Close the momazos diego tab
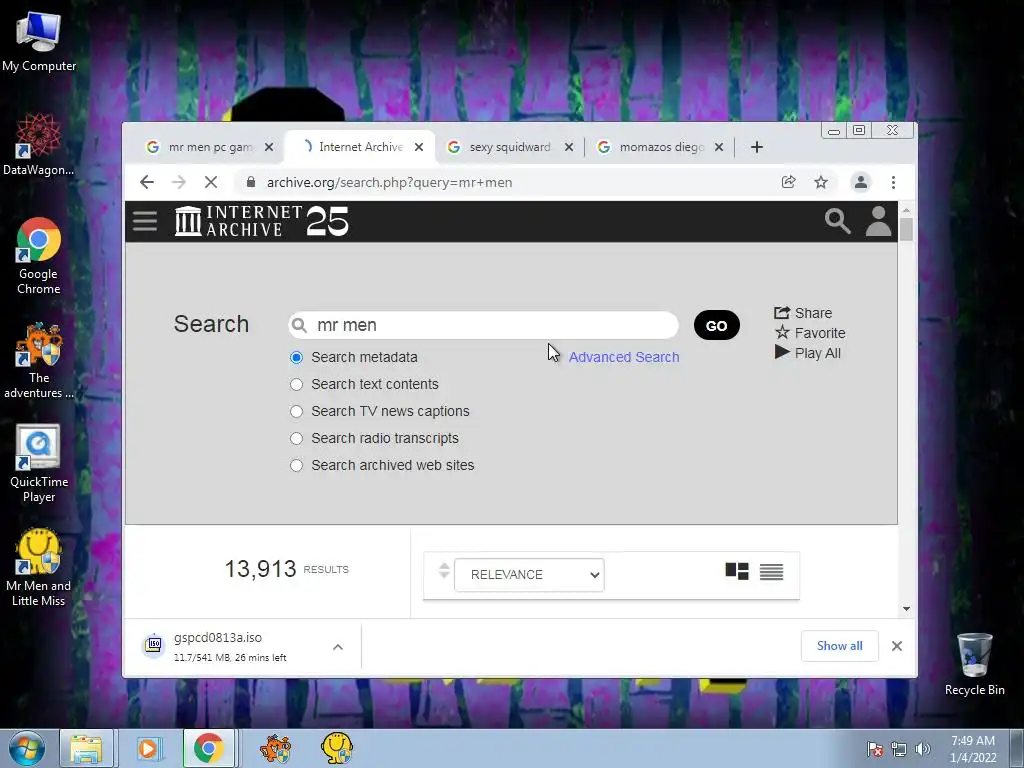The height and width of the screenshot is (768, 1024). click(x=719, y=147)
